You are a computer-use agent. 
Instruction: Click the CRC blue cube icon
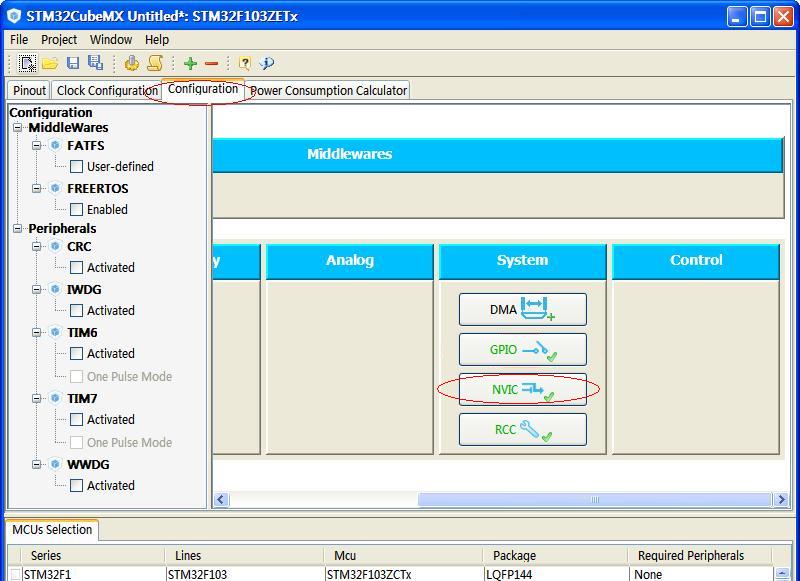[55, 246]
